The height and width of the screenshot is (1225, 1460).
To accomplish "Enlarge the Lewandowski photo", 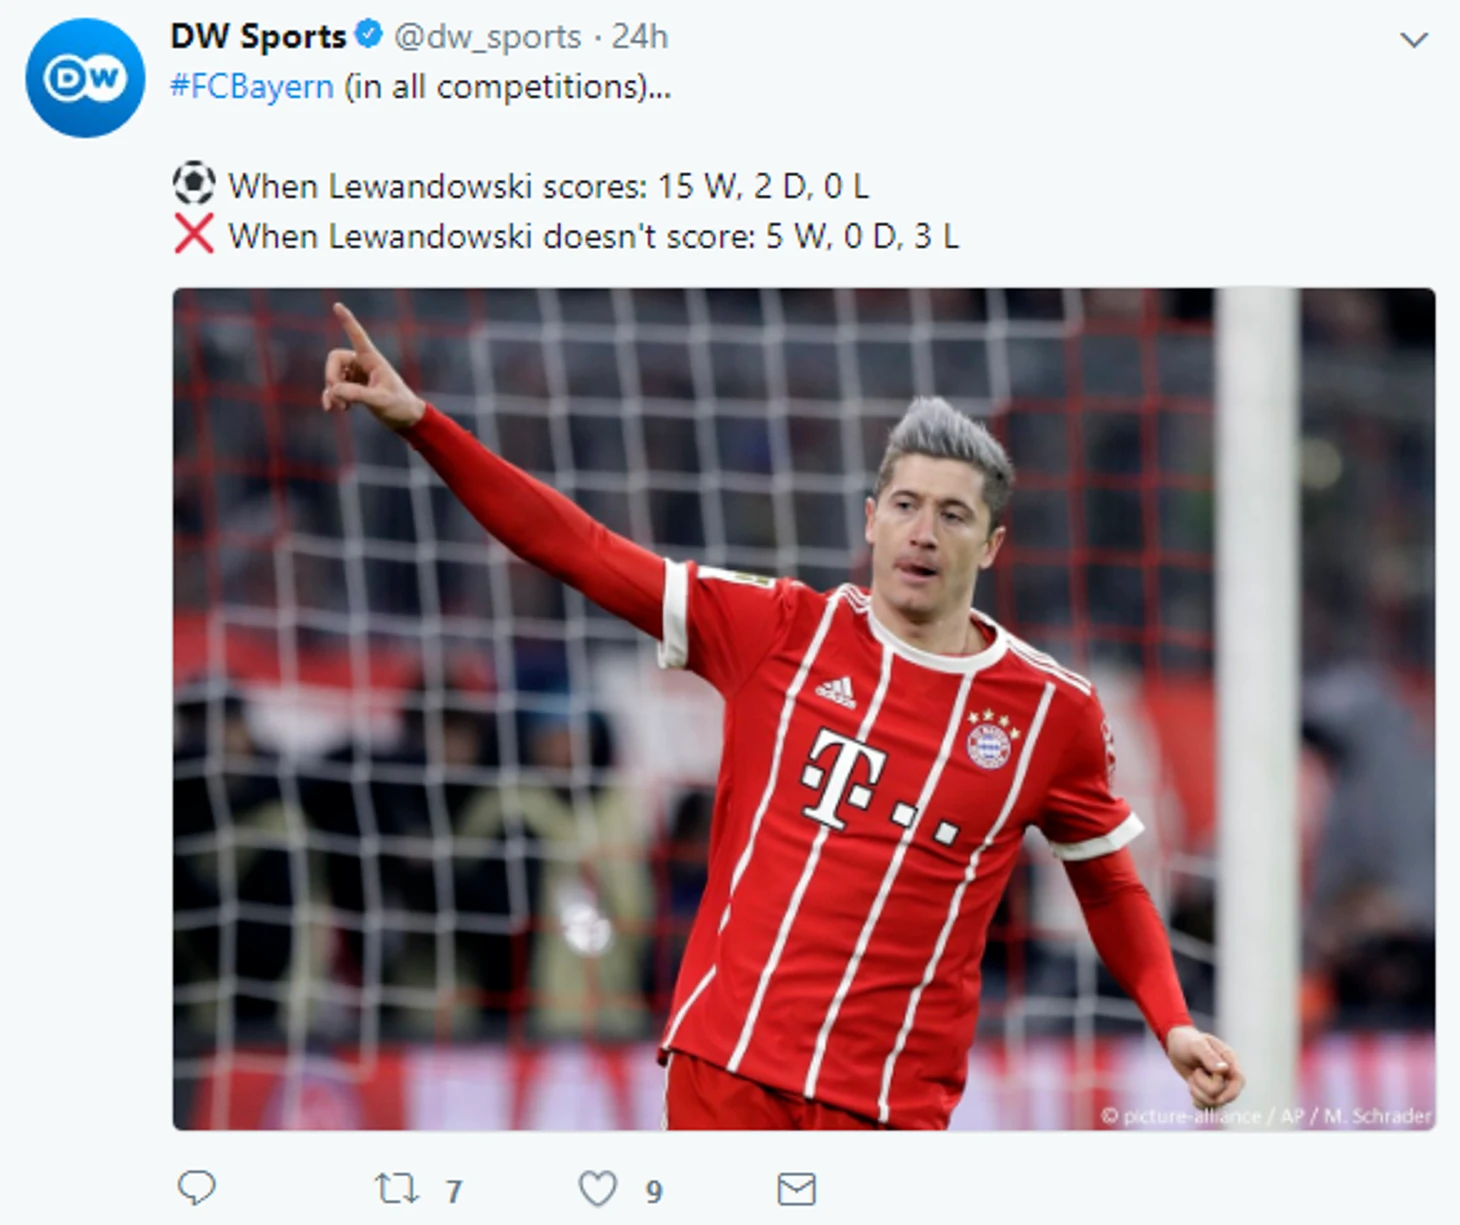I will pos(804,709).
